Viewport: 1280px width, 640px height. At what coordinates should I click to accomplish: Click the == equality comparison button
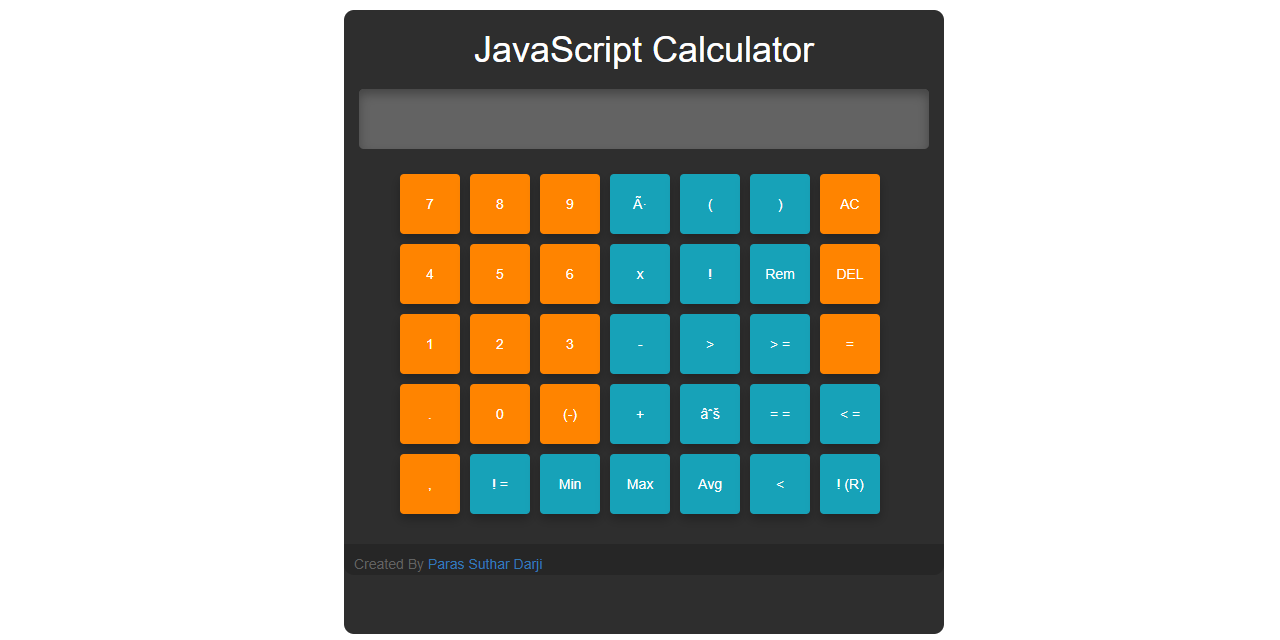pos(780,414)
